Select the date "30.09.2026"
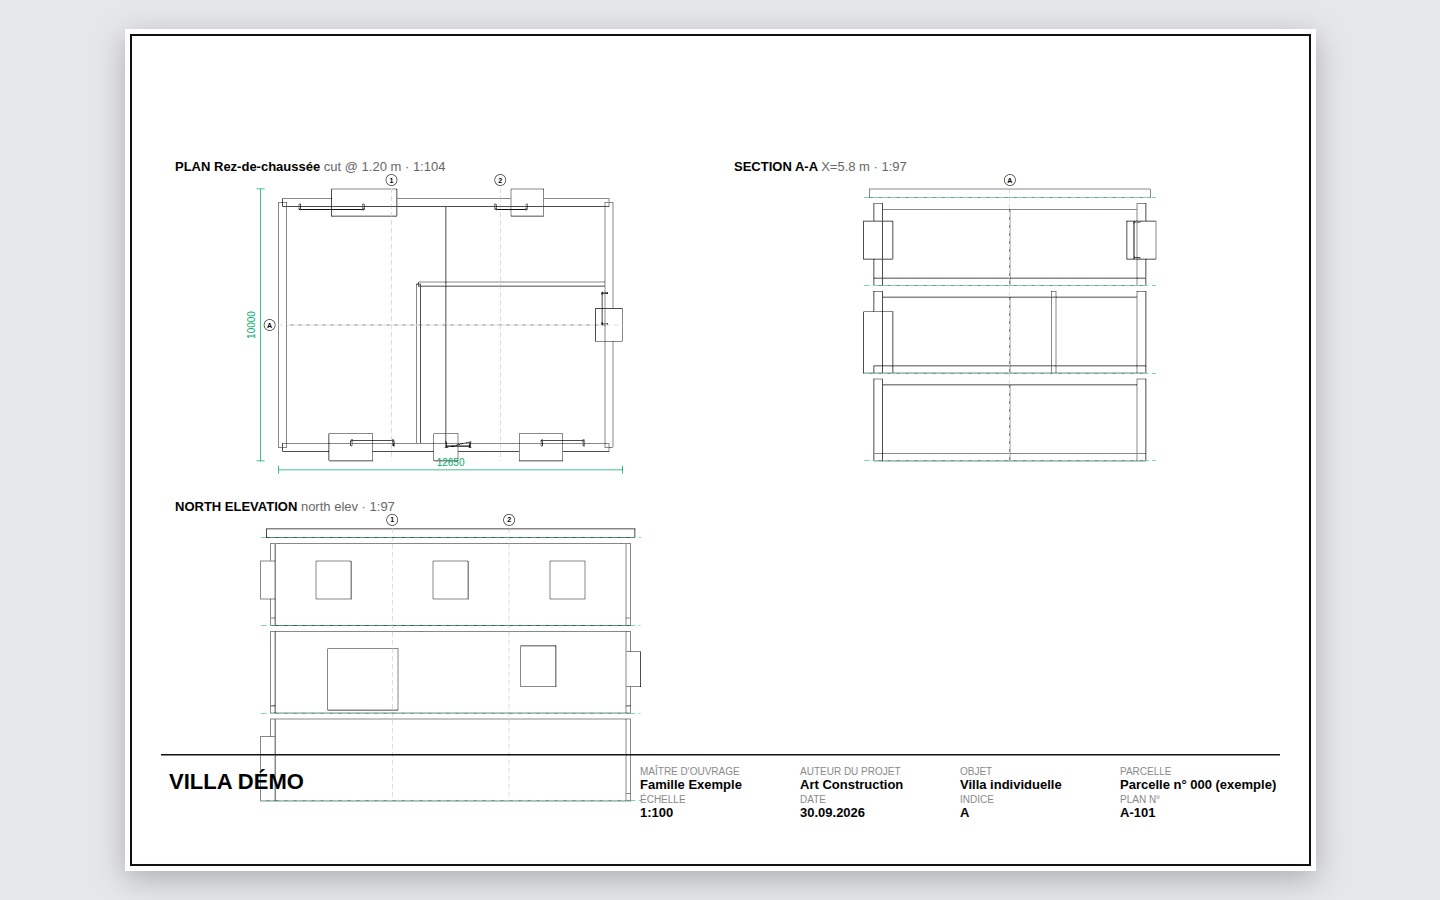 (832, 813)
